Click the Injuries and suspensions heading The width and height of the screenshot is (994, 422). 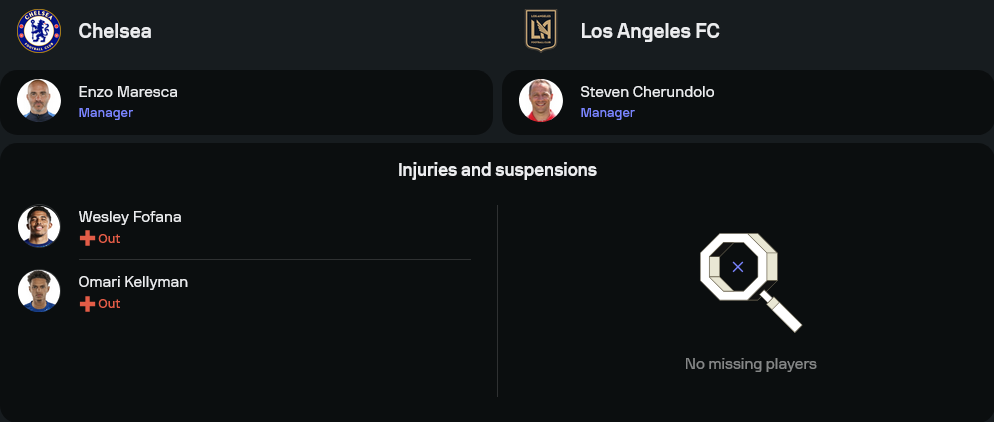click(x=497, y=170)
